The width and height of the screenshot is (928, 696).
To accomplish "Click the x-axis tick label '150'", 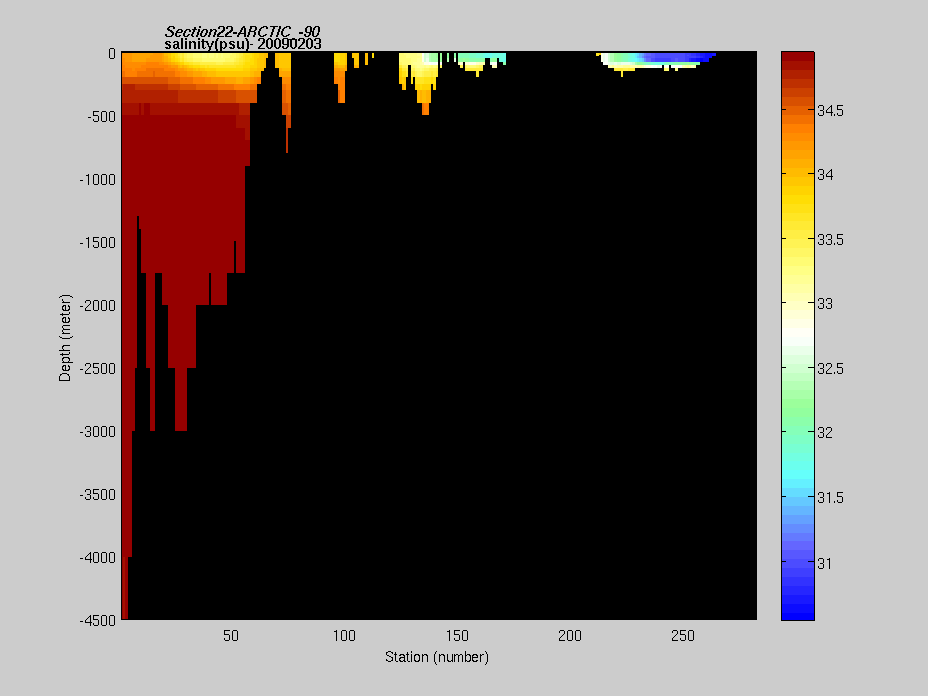I will tap(457, 636).
